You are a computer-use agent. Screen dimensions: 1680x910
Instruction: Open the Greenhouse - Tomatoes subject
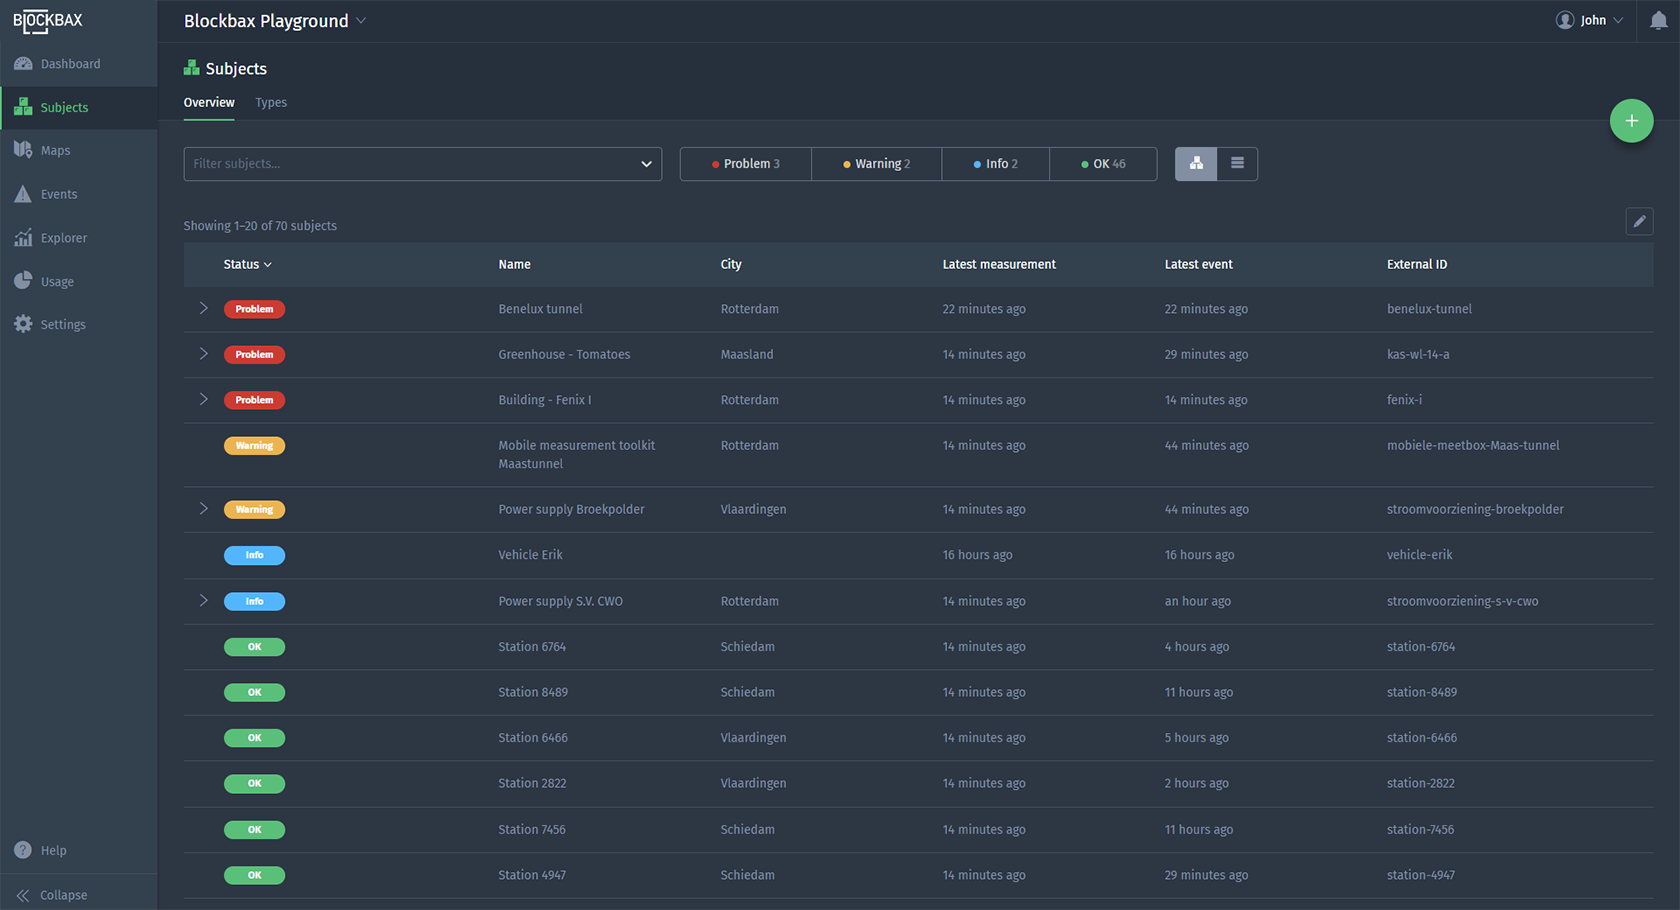pos(564,355)
